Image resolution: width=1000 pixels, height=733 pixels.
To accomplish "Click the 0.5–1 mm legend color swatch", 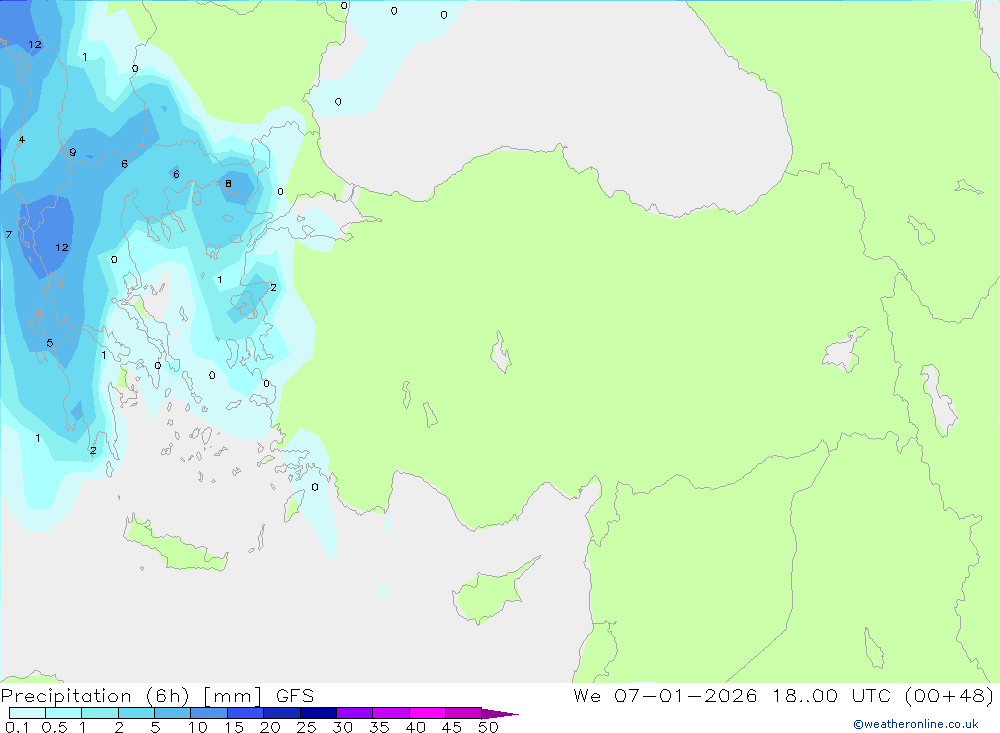I will tap(64, 713).
